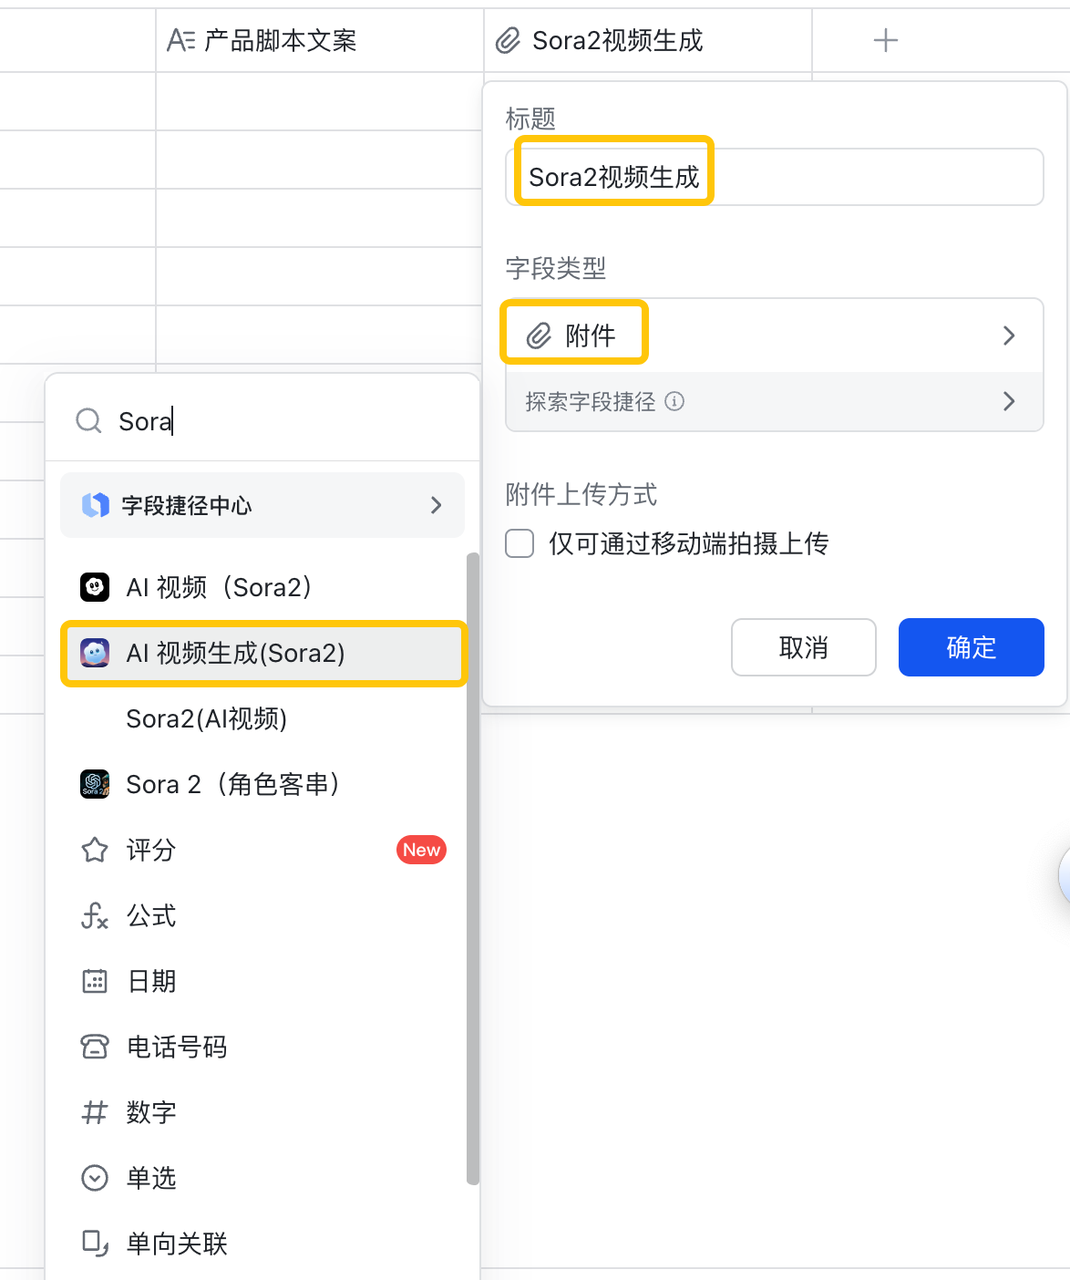
Task: Click the info icon beside 探索字段捷径
Action: click(675, 401)
